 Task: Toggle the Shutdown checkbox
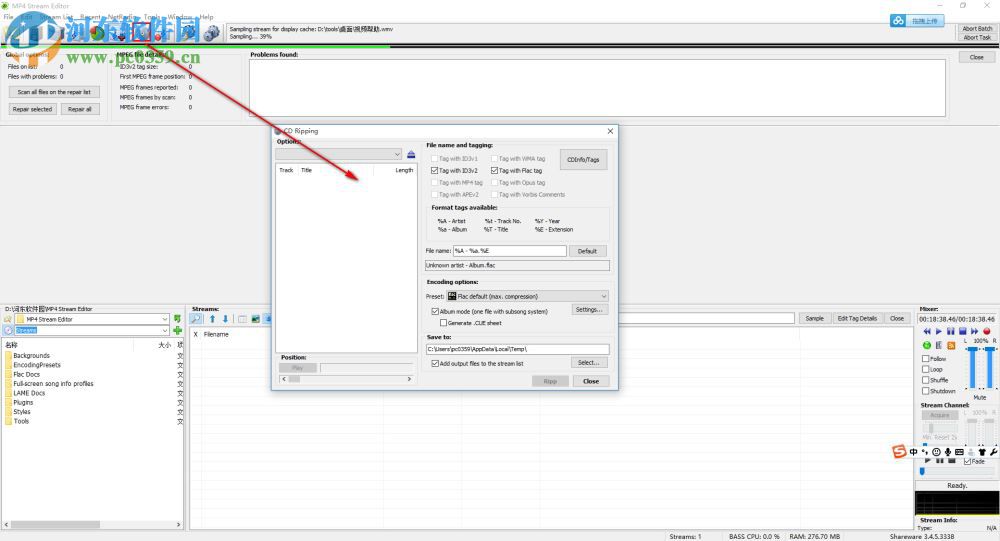coord(925,391)
